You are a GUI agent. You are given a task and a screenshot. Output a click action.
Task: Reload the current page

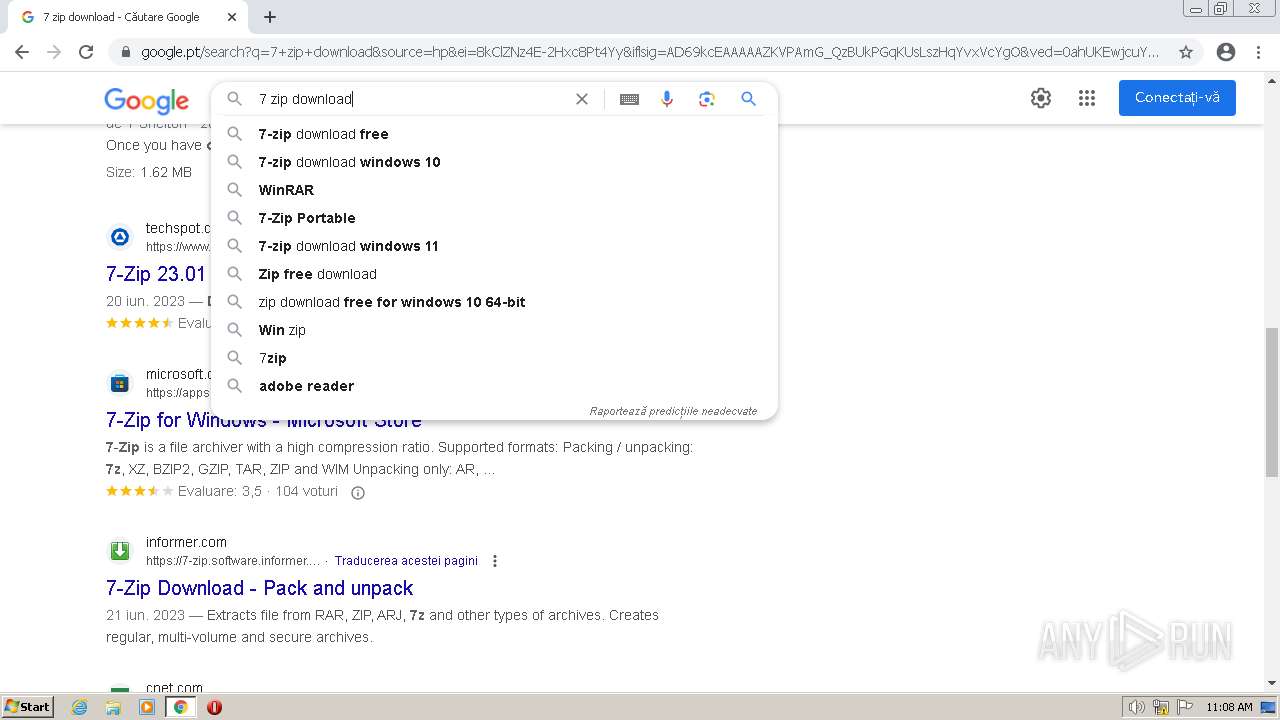click(x=86, y=52)
